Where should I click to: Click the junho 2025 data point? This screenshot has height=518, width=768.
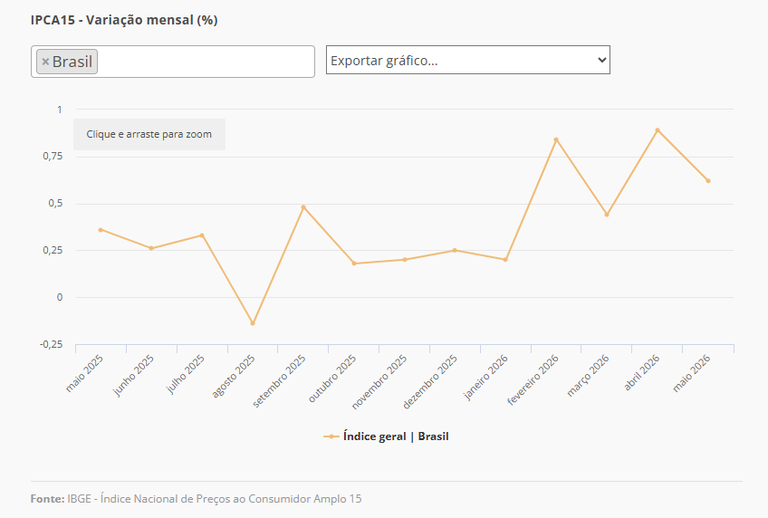tap(151, 248)
